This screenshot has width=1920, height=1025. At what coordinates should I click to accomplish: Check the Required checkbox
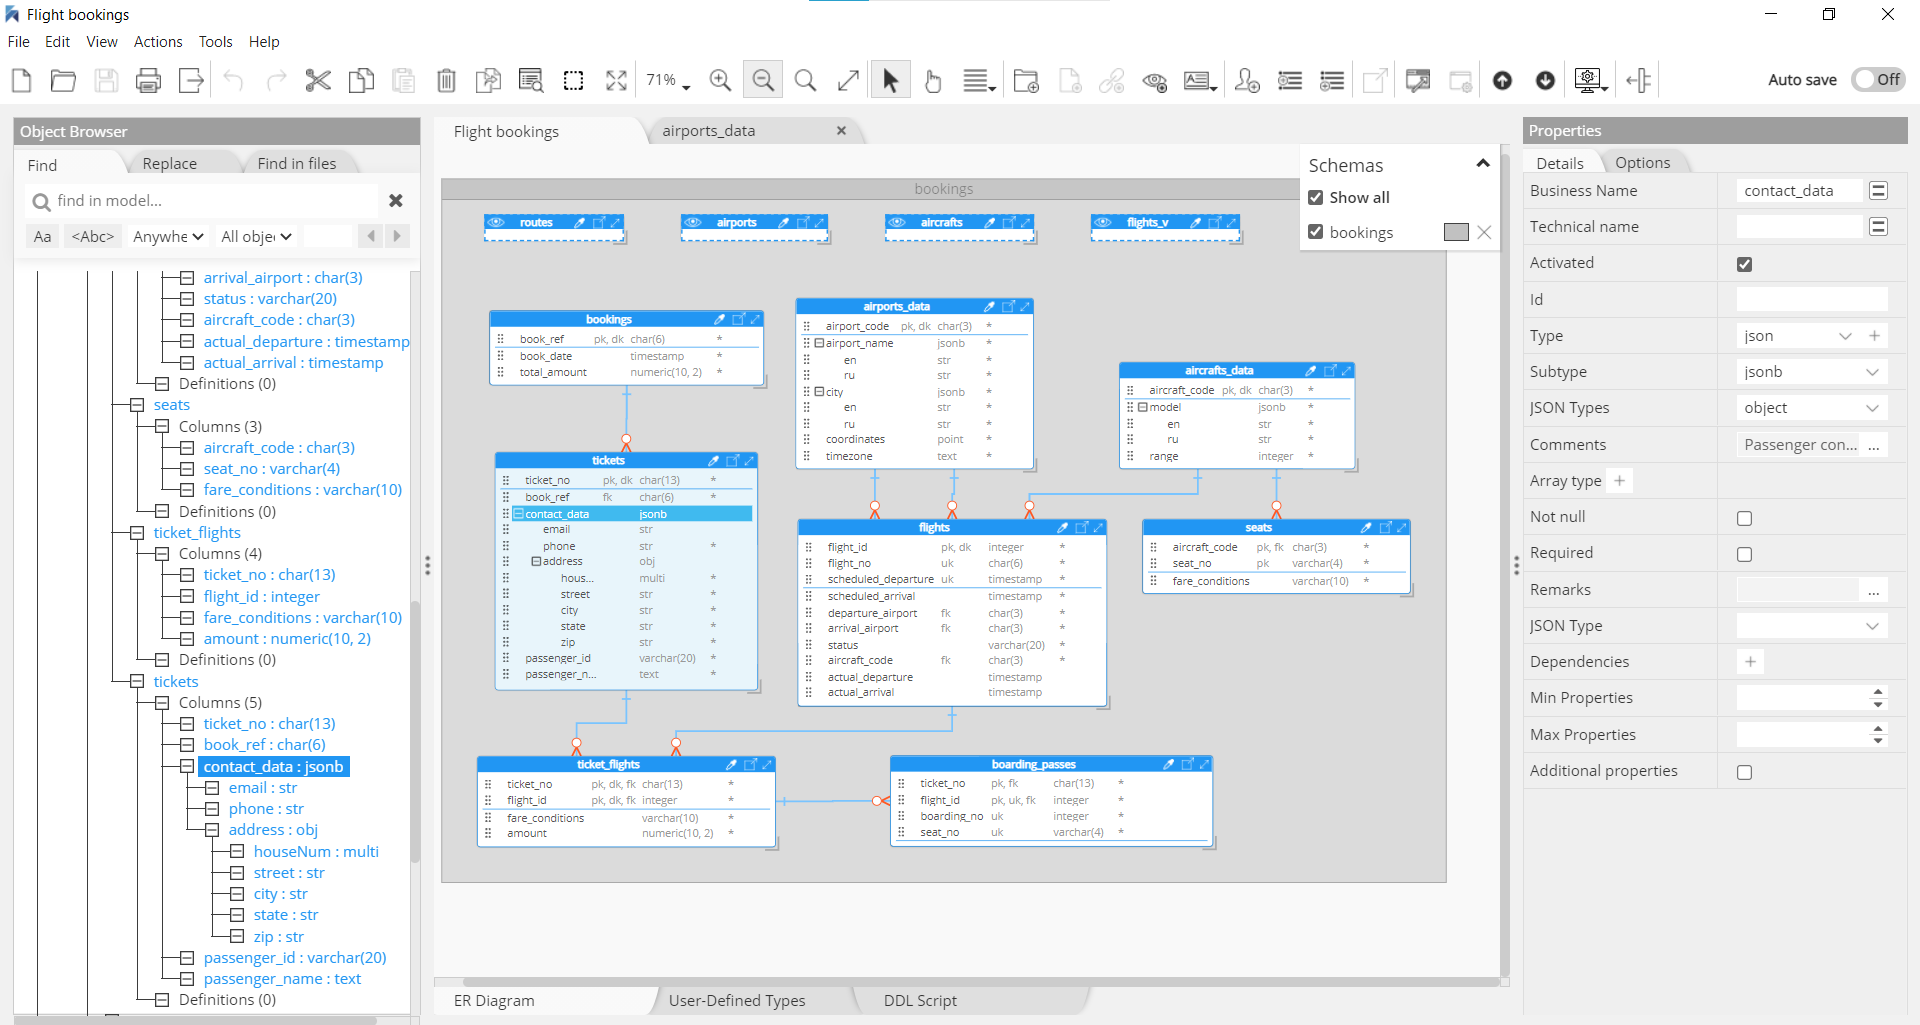pos(1745,554)
